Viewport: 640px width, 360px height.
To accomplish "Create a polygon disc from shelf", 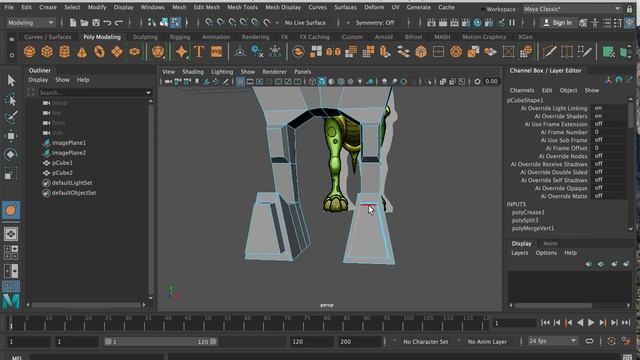I will [134, 52].
